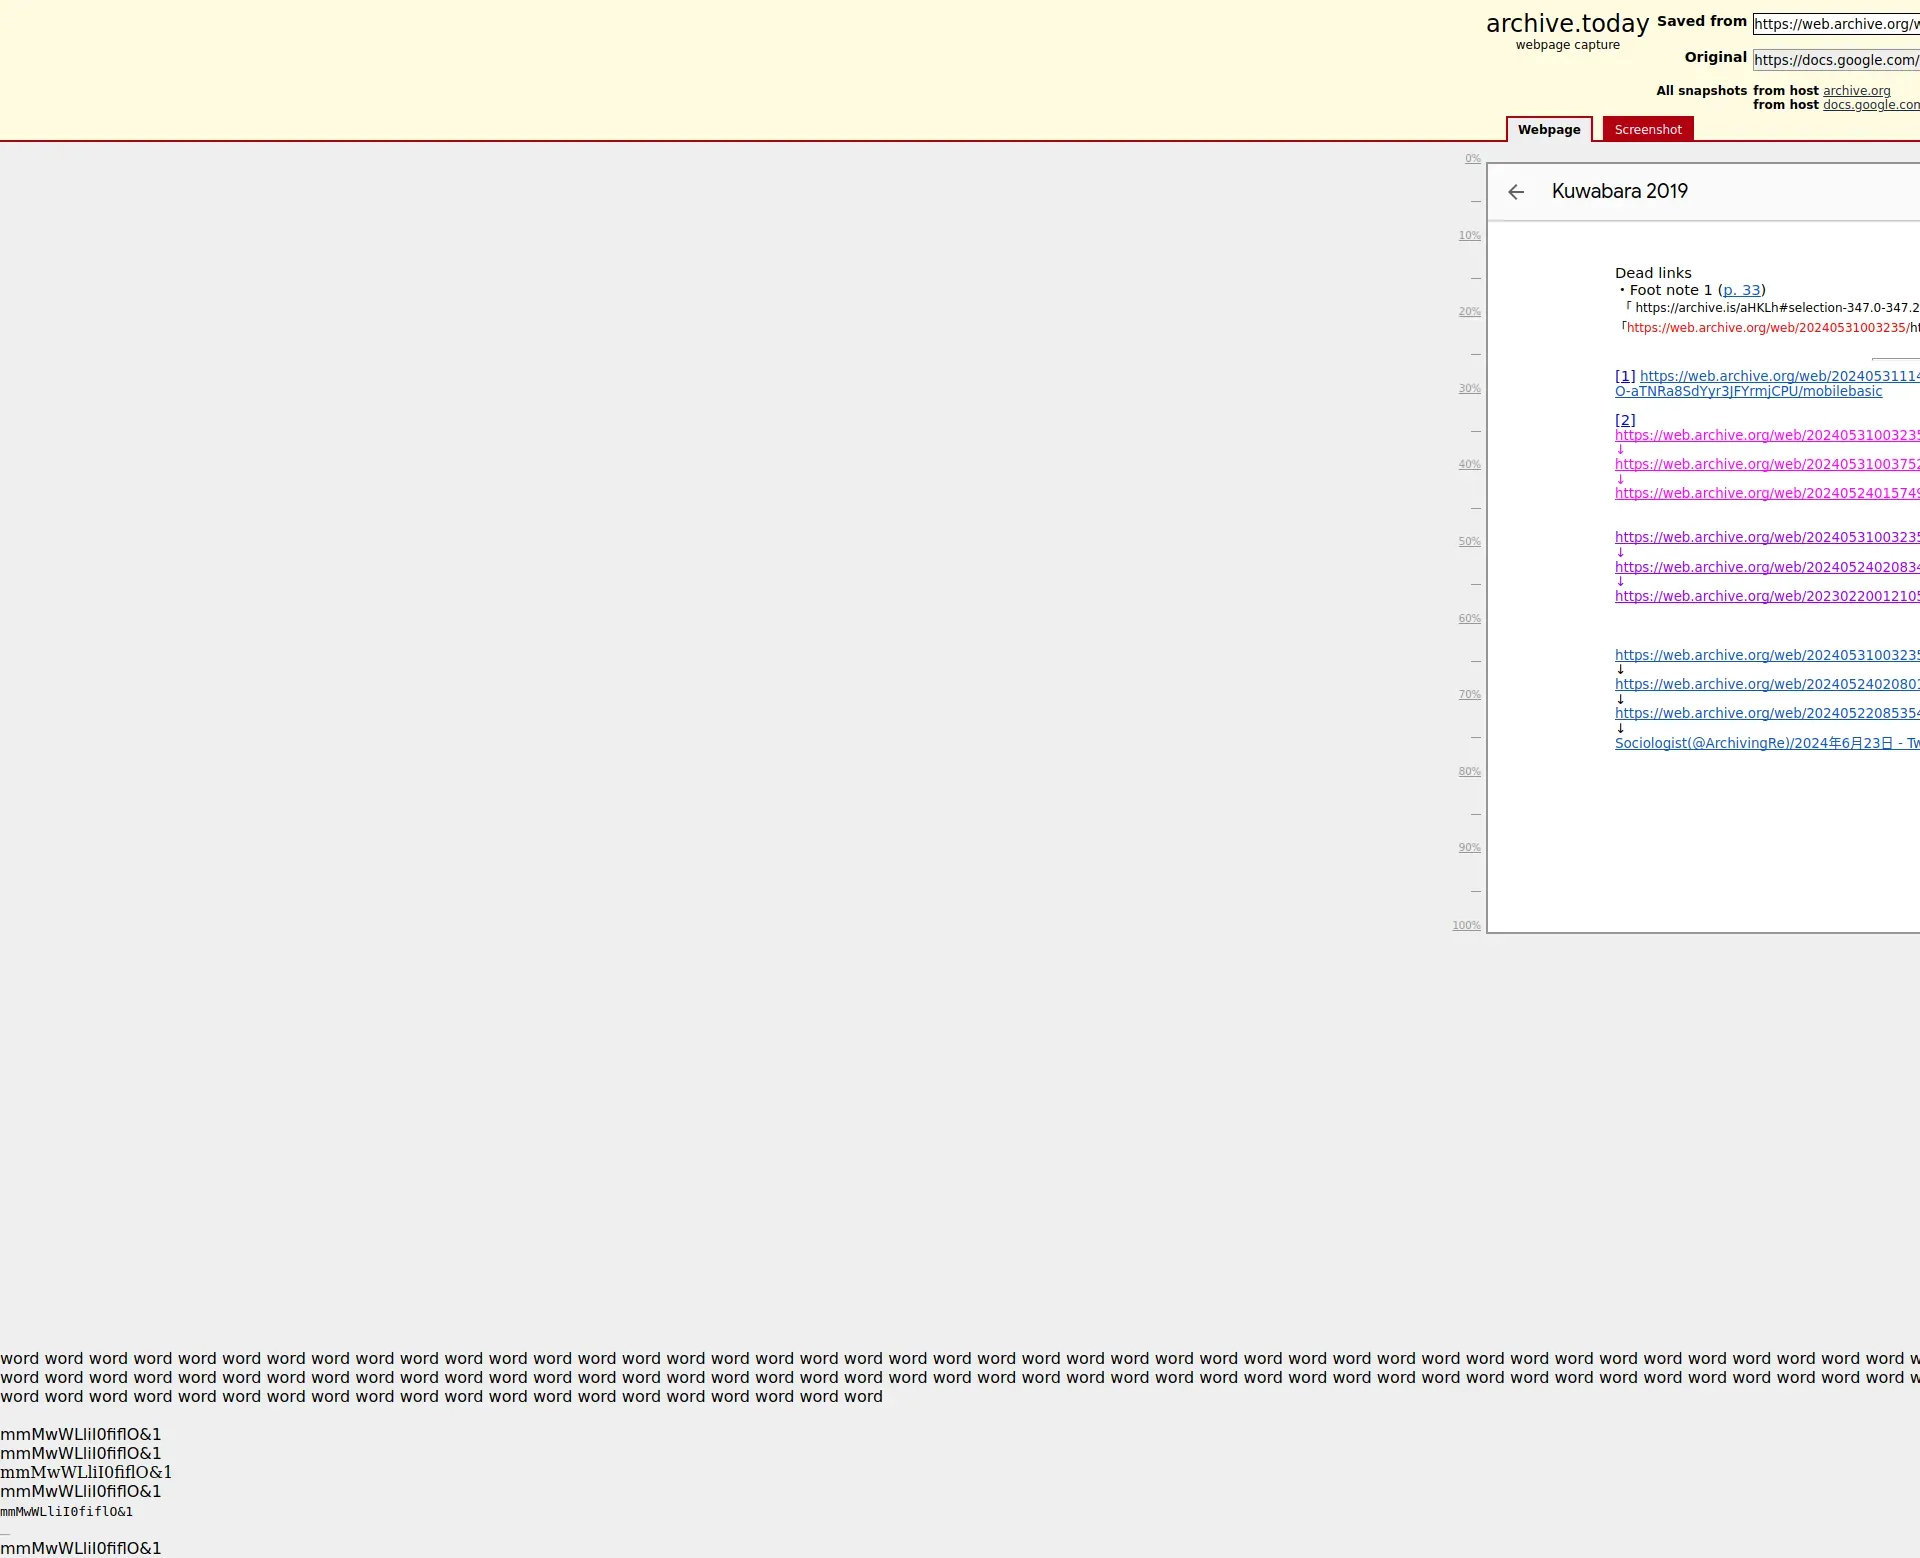Image resolution: width=1920 pixels, height=1558 pixels.
Task: Jump to 30% scroll marker
Action: coord(1469,389)
